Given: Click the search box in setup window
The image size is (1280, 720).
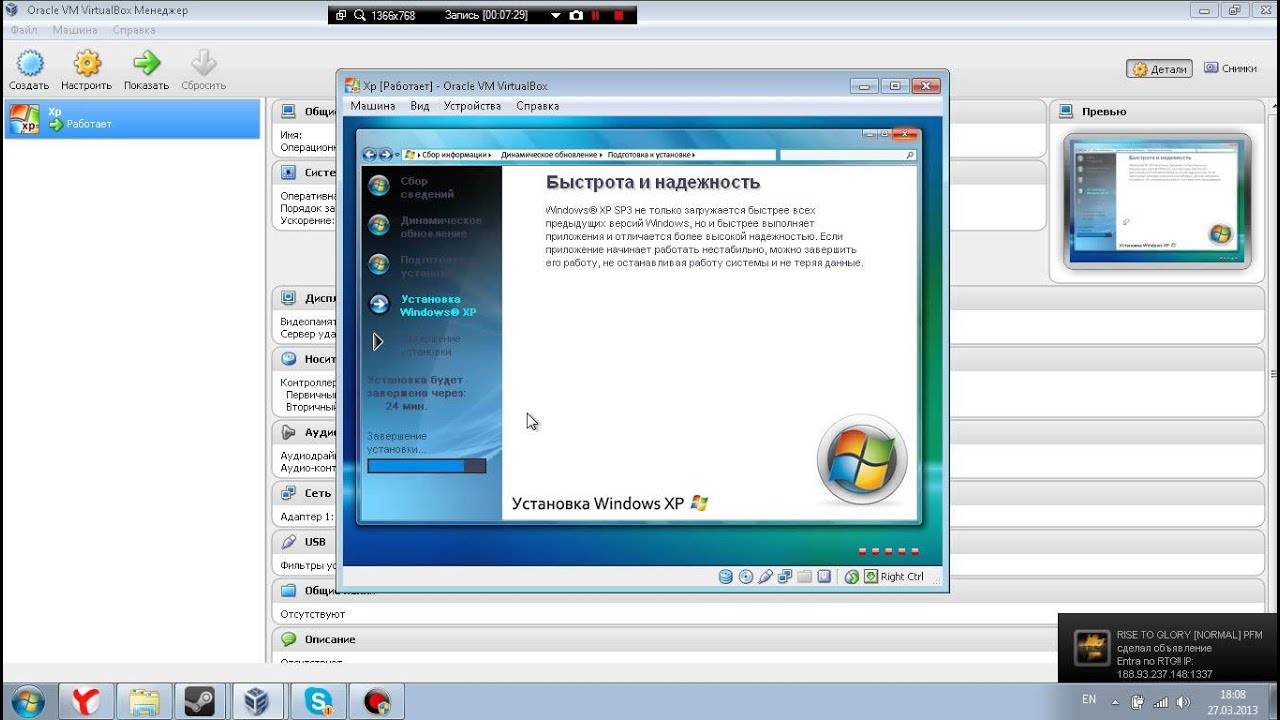Looking at the screenshot, I should pos(848,155).
